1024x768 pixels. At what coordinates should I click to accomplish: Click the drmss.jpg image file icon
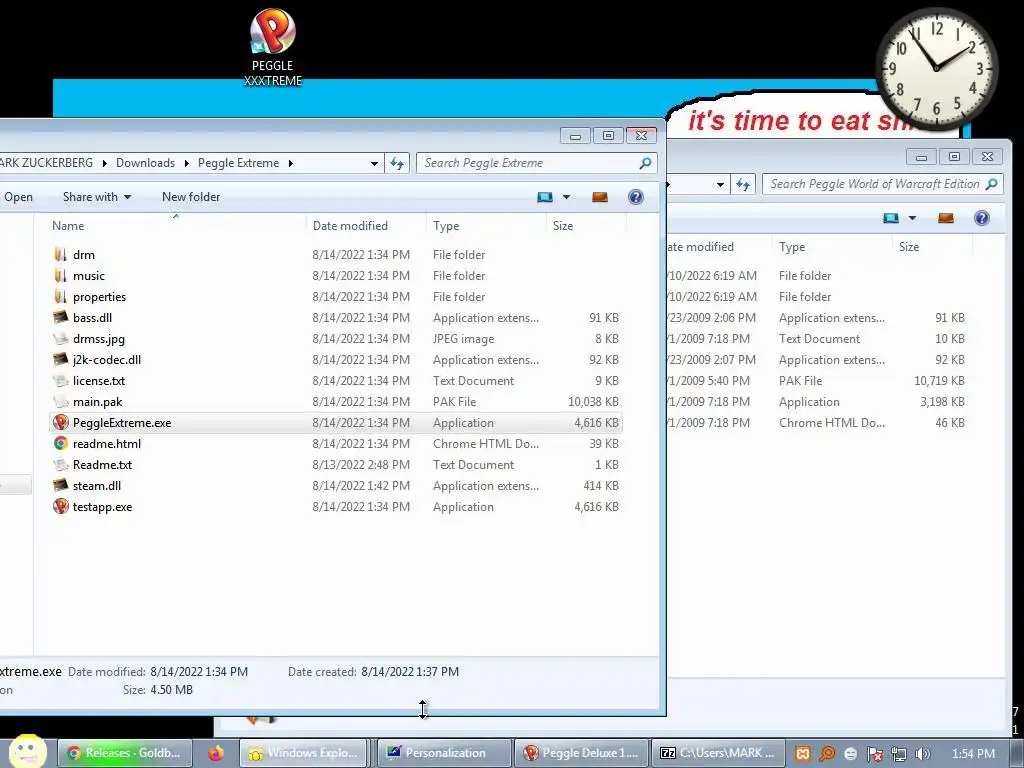click(x=61, y=338)
